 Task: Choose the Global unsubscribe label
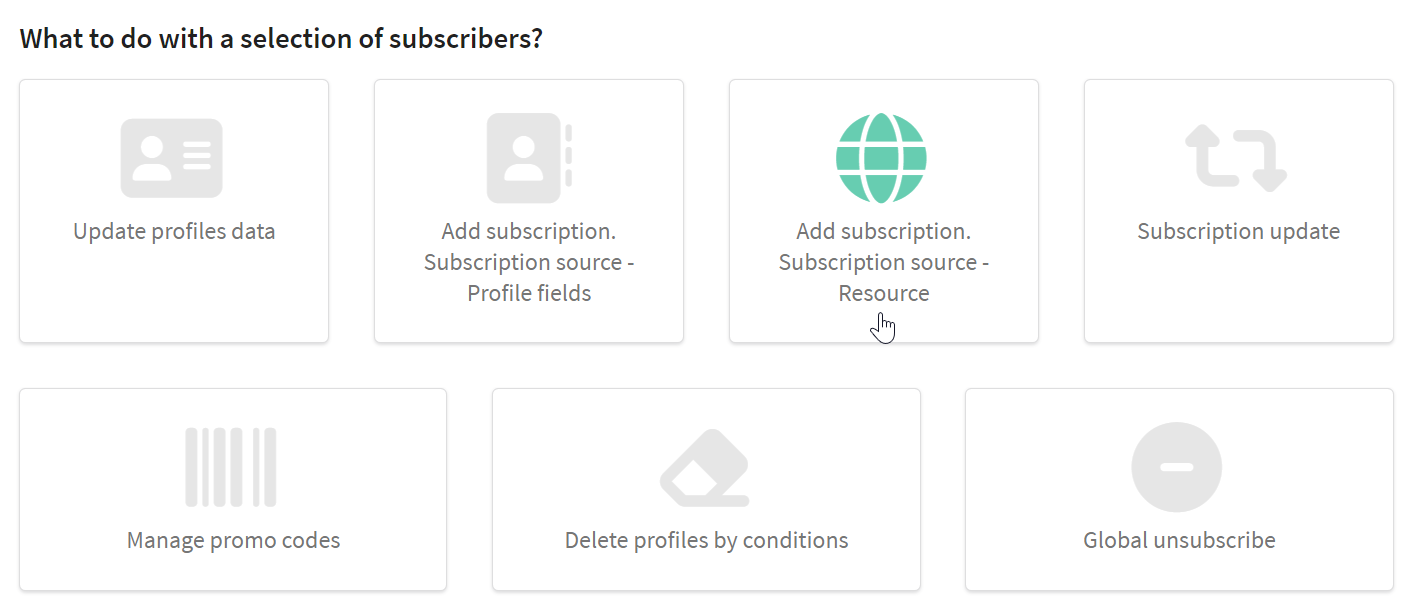click(1179, 540)
